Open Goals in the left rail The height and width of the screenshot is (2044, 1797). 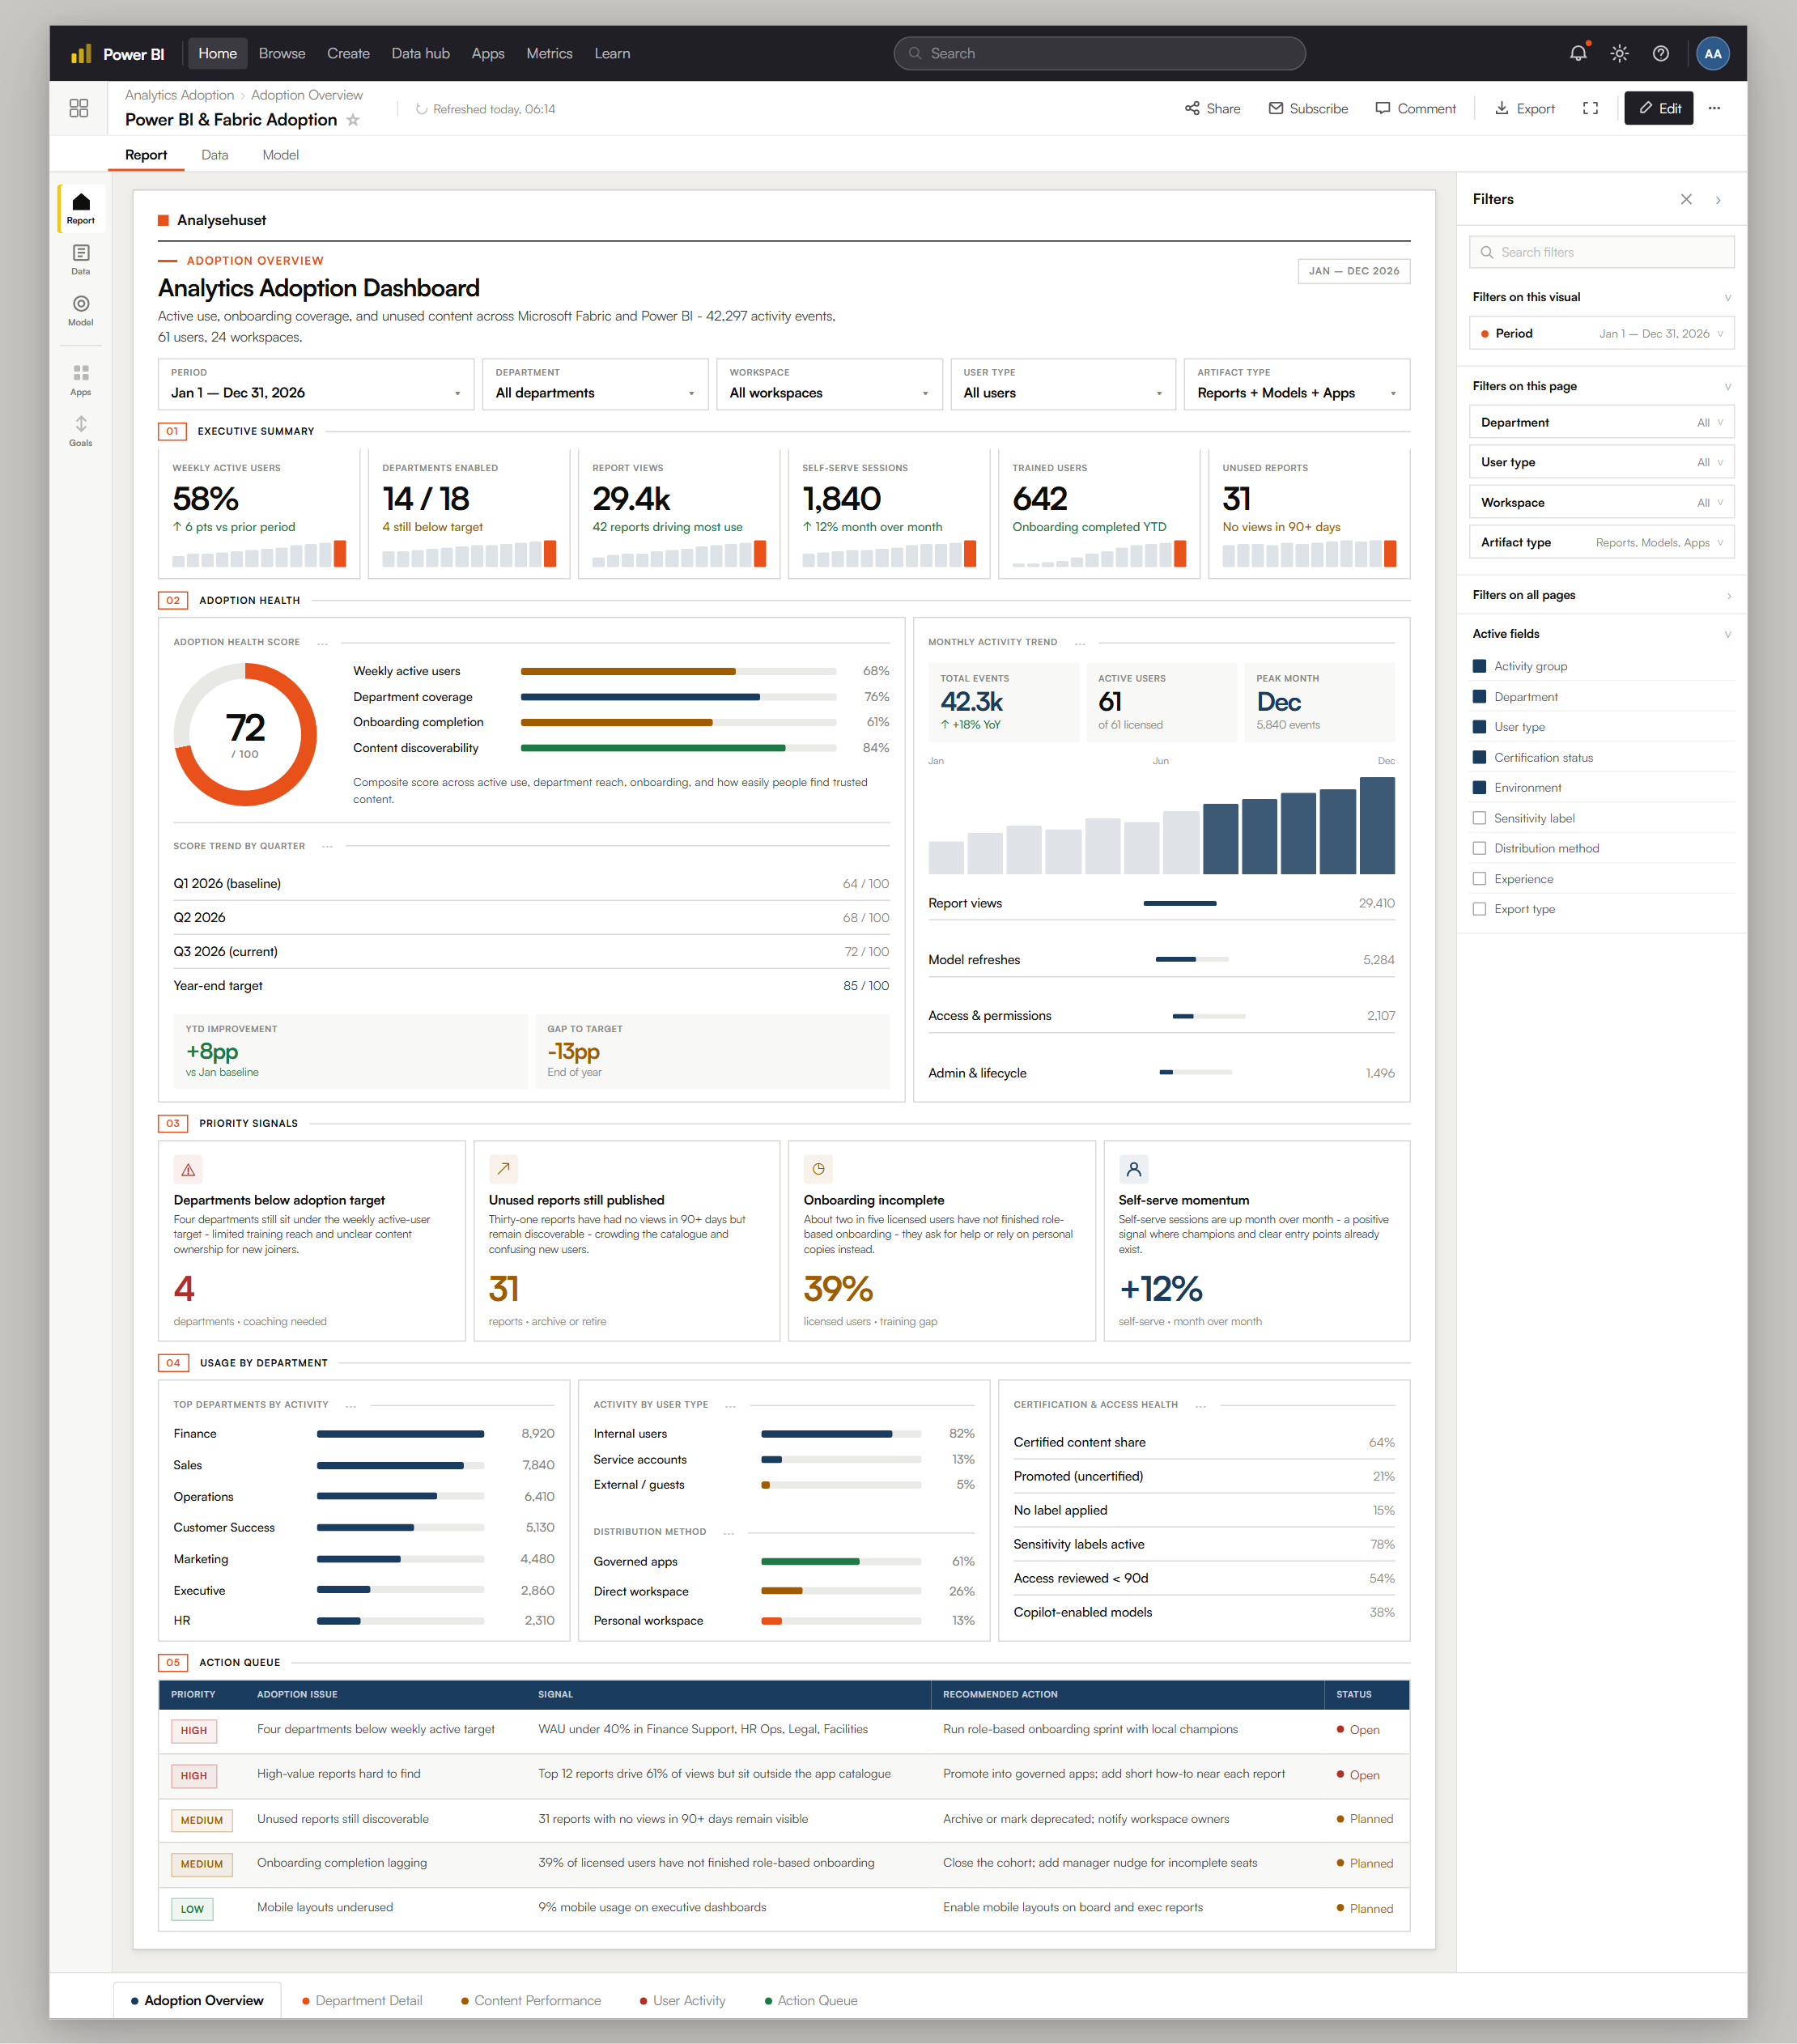tap(81, 431)
